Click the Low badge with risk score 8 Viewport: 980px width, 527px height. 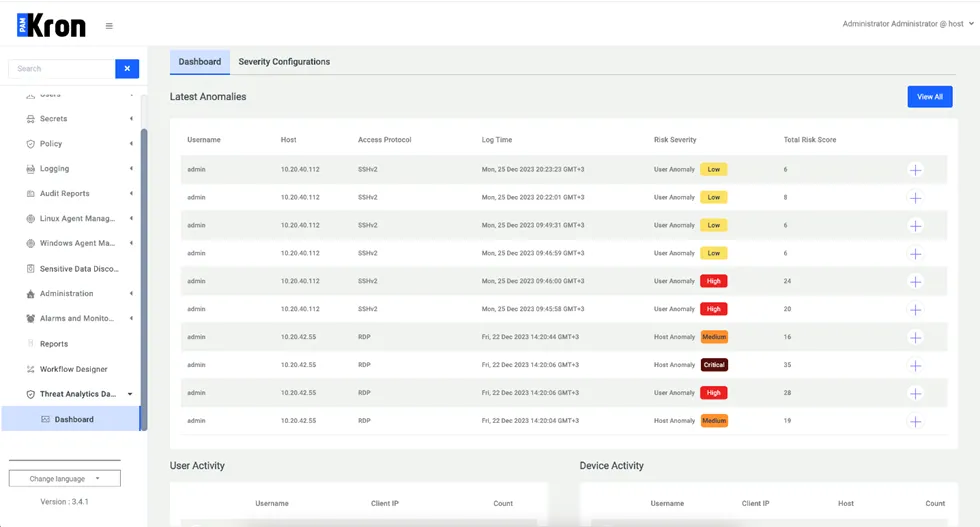click(713, 198)
